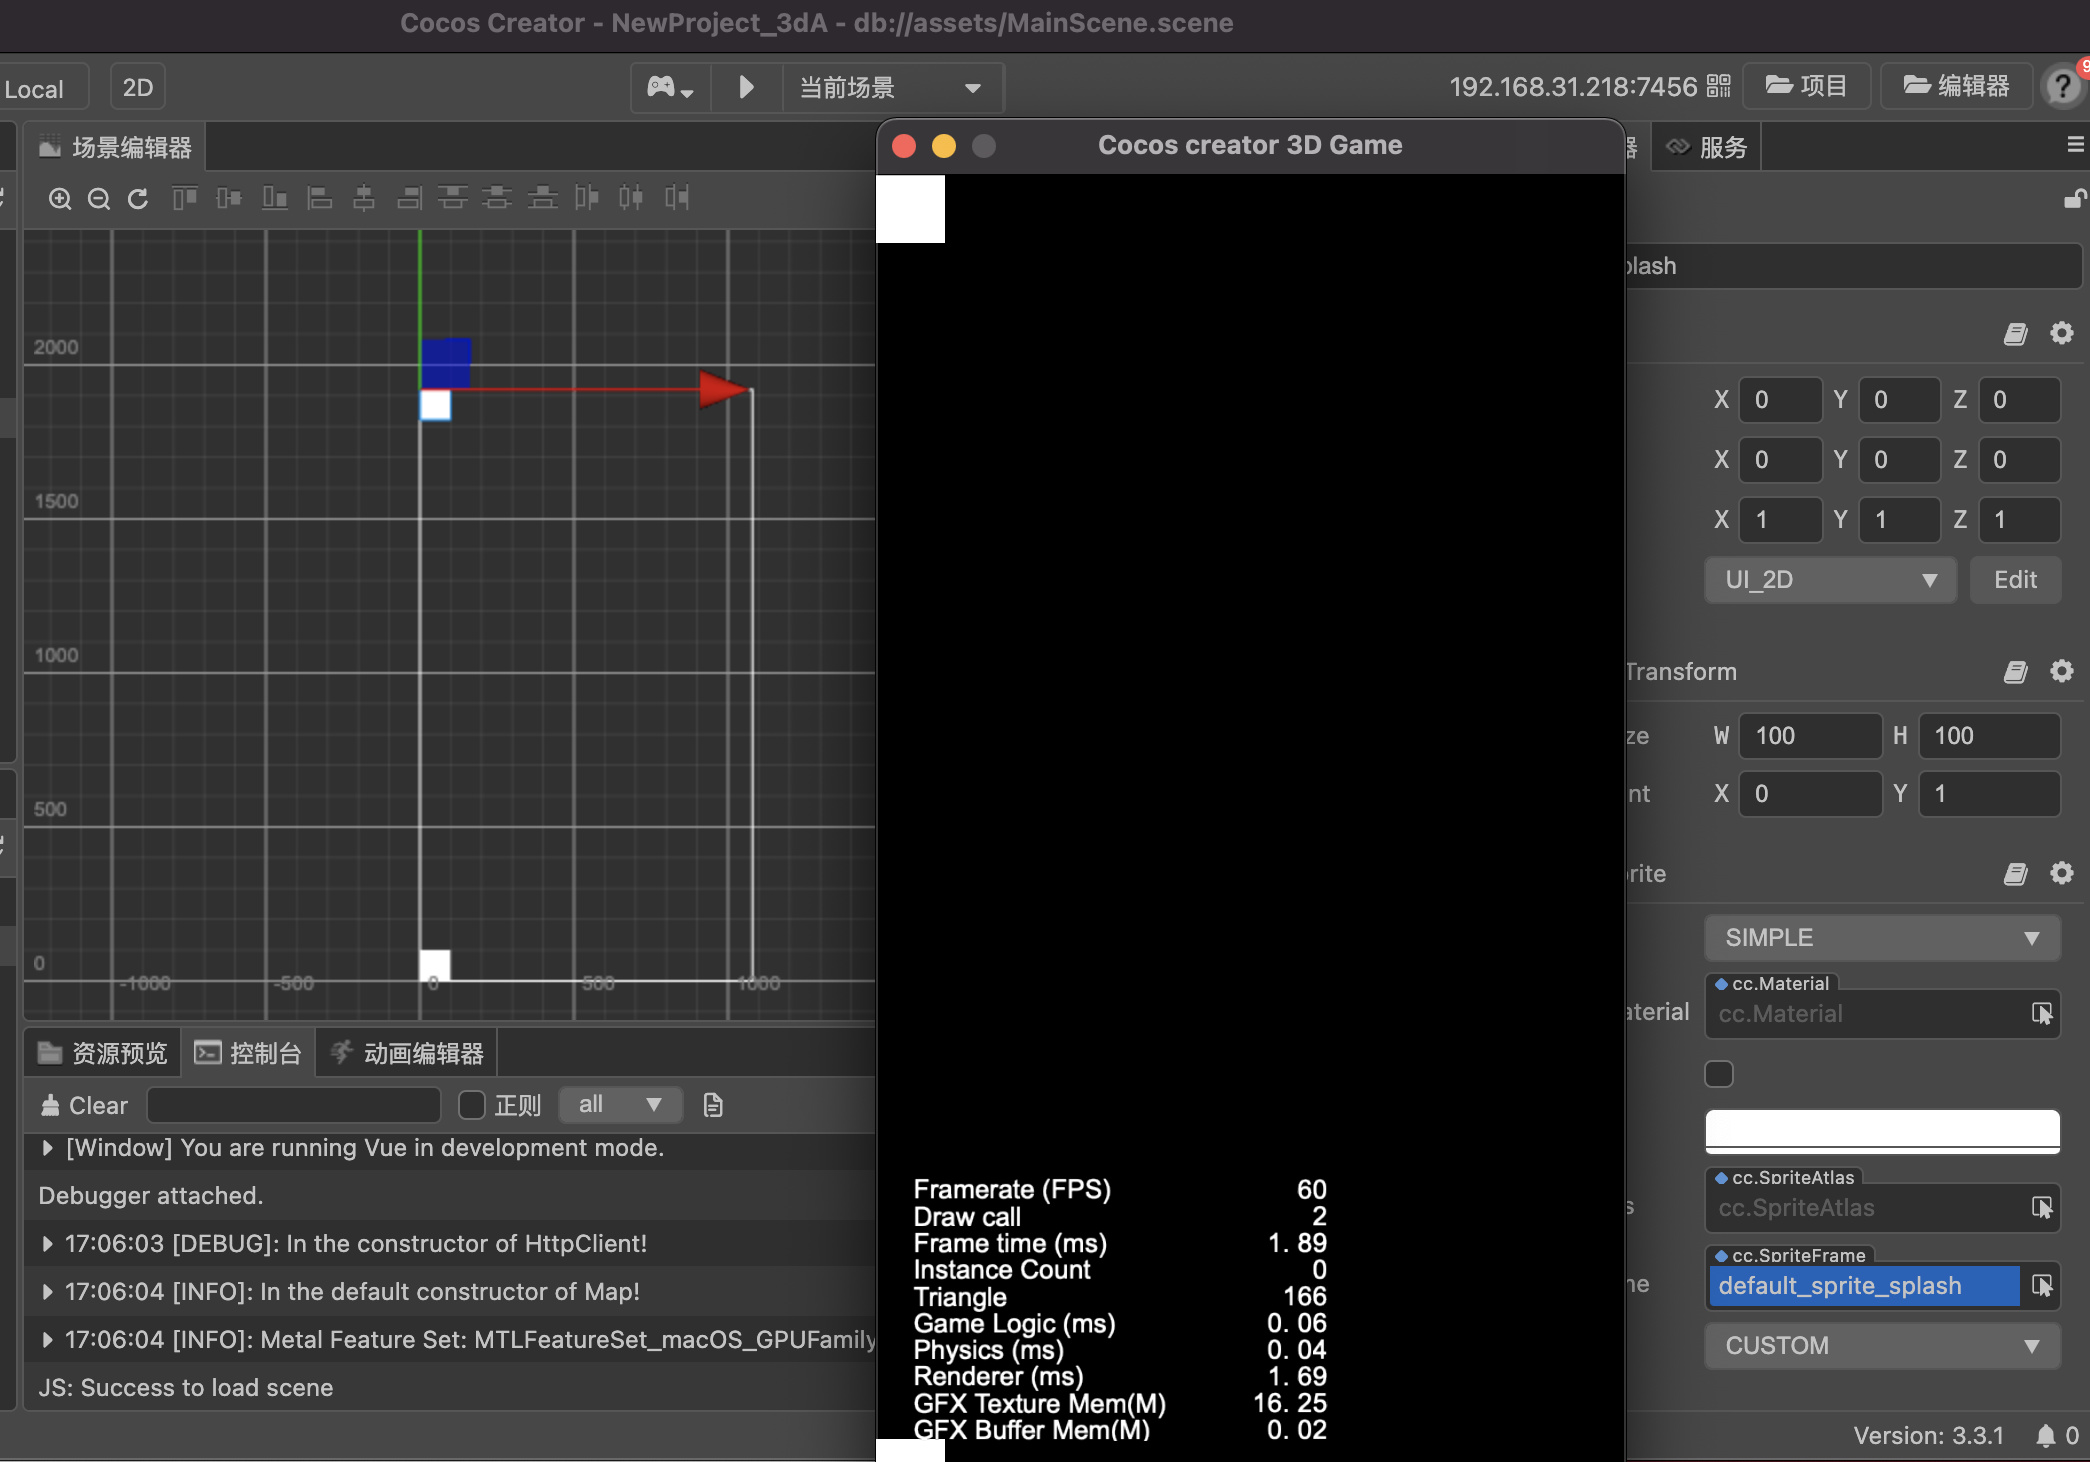Click the Clear console button
This screenshot has height=1462, width=2090.
click(85, 1105)
